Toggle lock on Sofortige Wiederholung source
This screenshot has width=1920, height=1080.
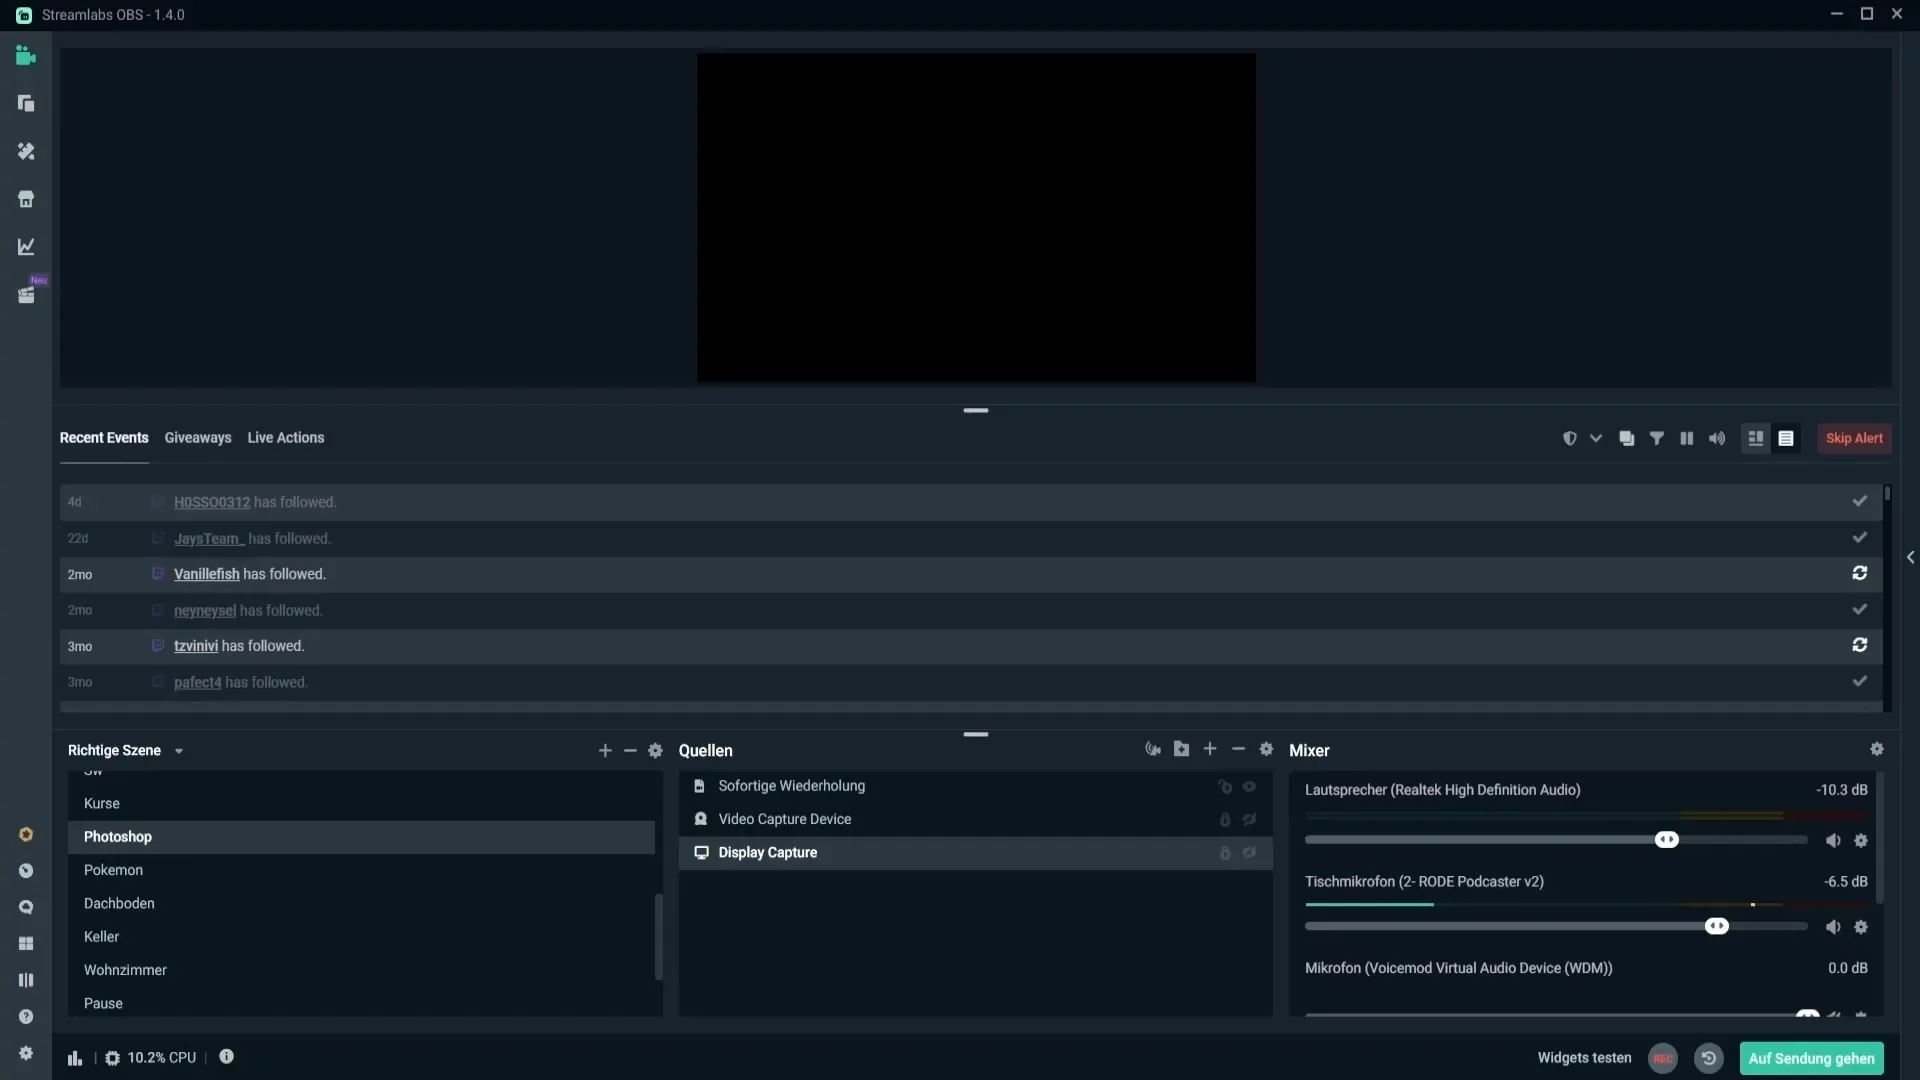click(1225, 787)
